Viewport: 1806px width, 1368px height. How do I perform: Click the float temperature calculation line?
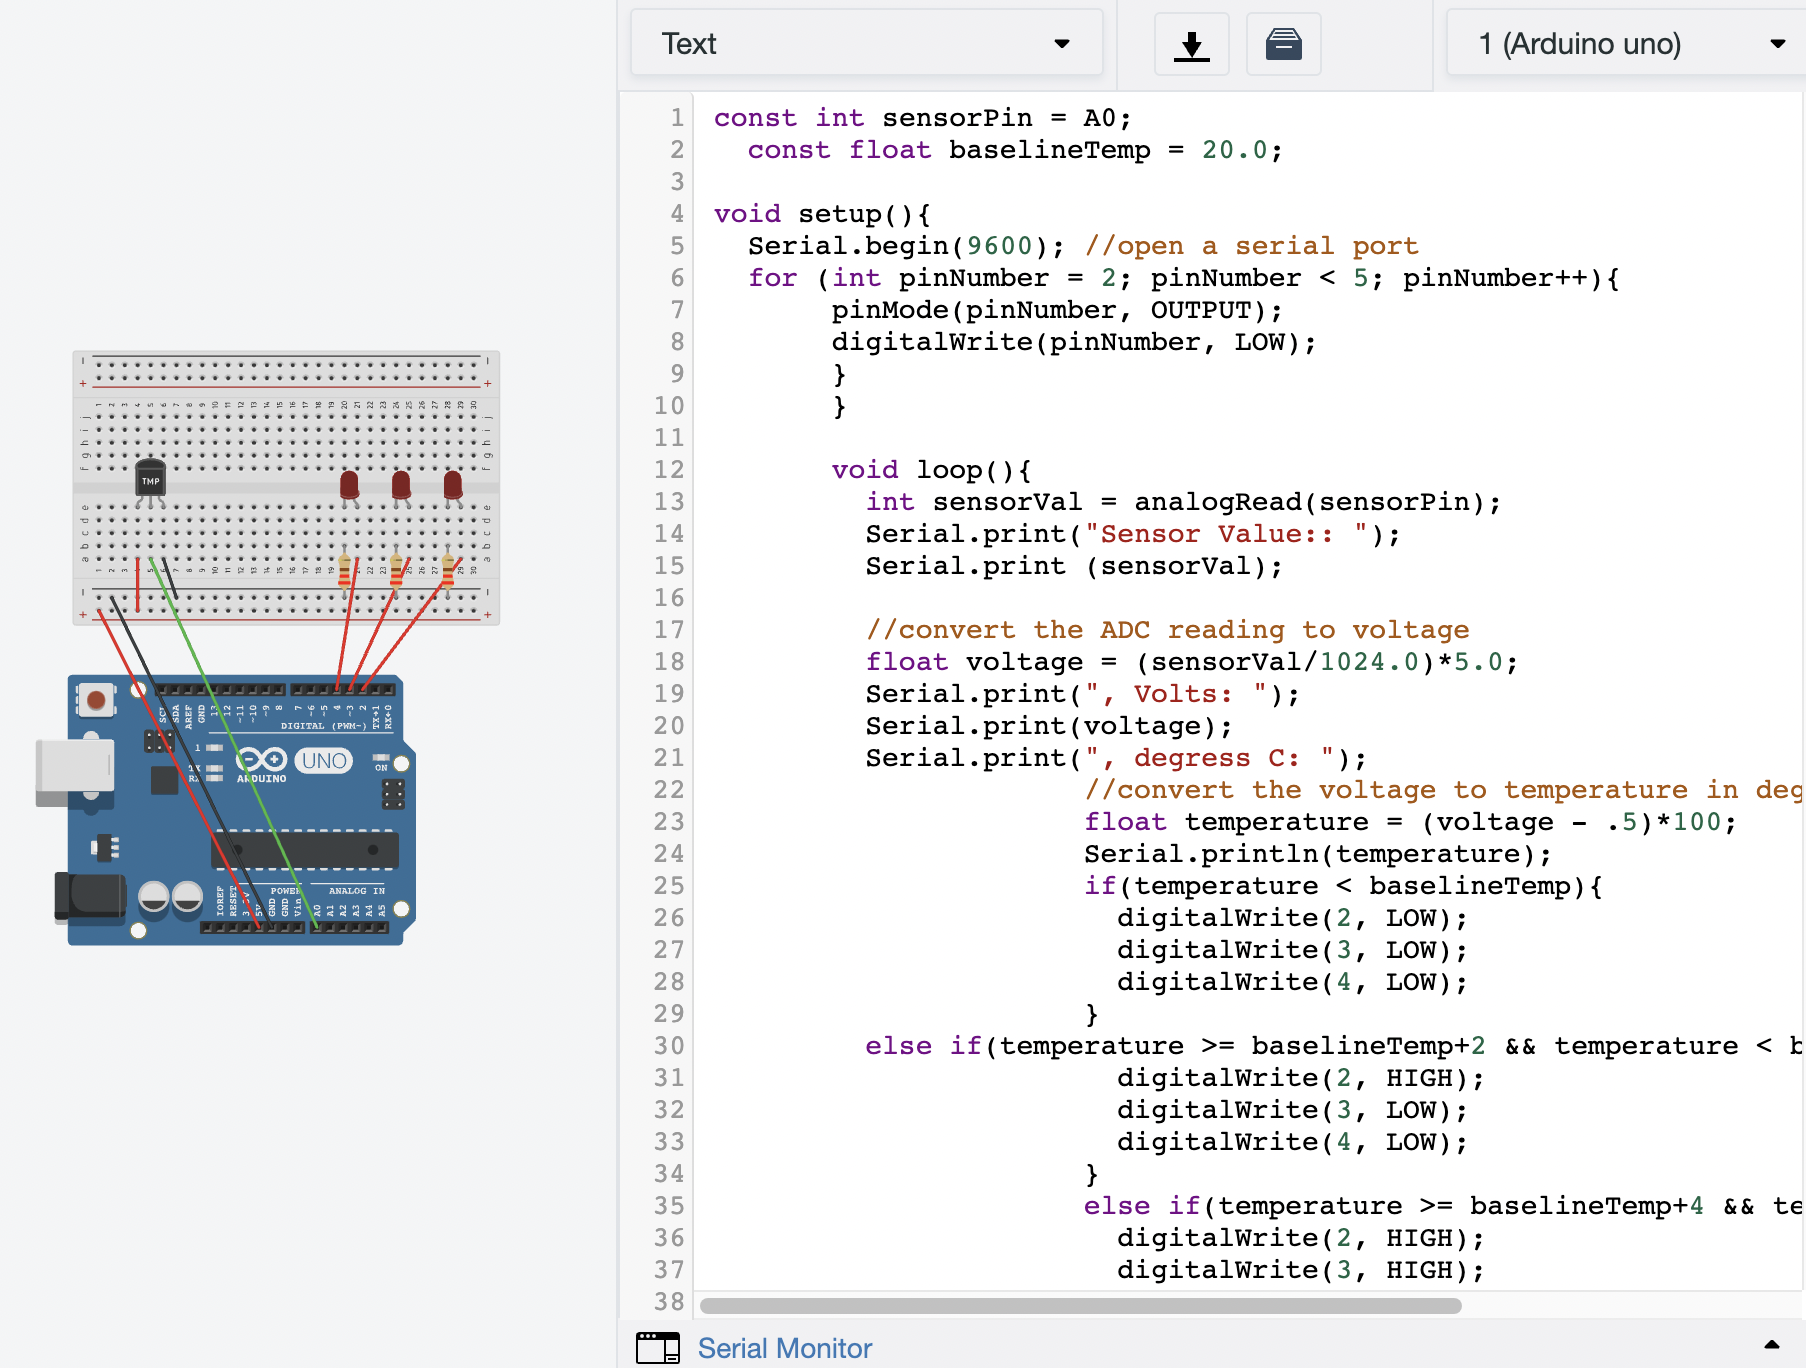(x=1410, y=822)
